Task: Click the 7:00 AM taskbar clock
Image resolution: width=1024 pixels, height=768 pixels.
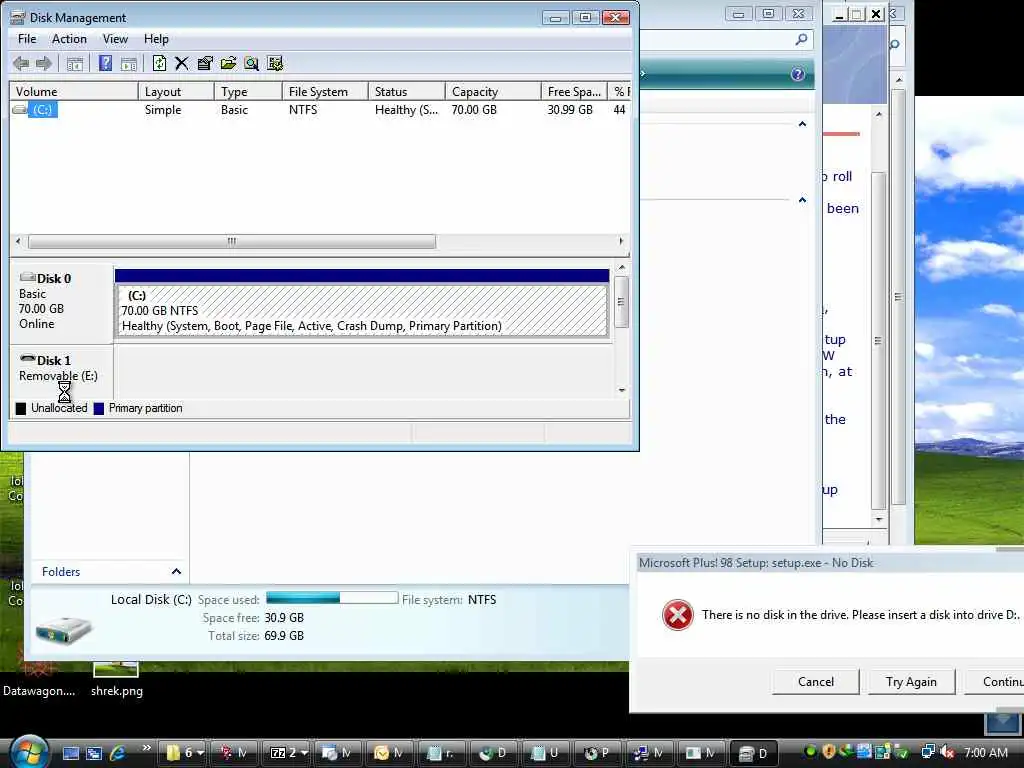Action: click(x=986, y=753)
